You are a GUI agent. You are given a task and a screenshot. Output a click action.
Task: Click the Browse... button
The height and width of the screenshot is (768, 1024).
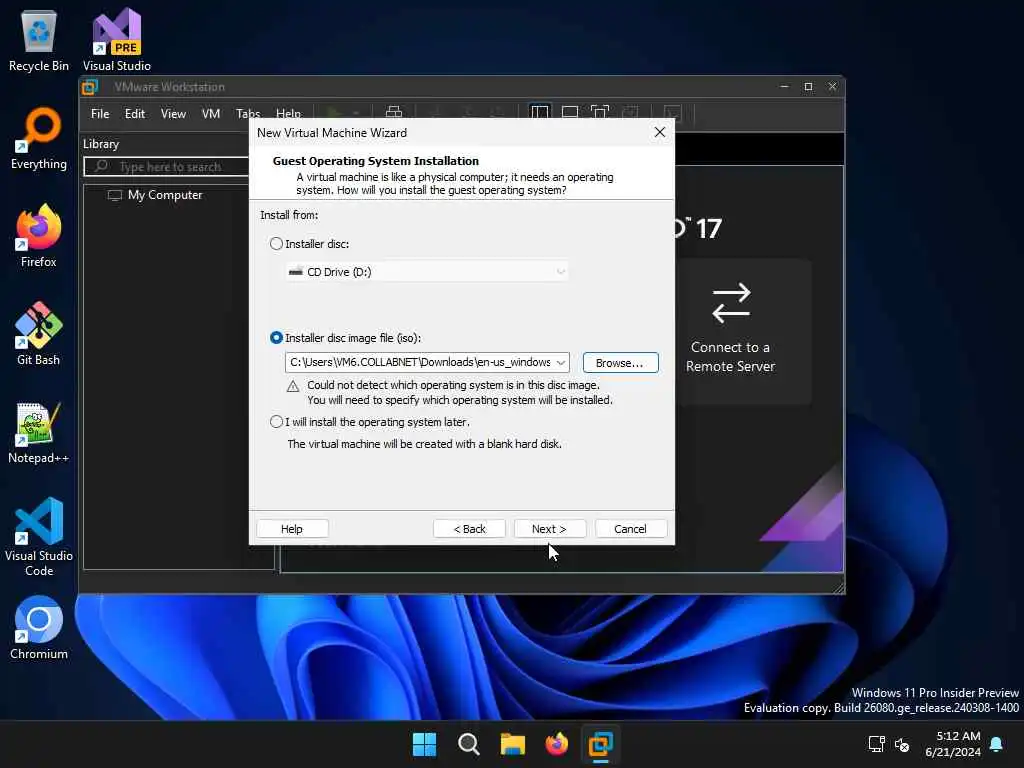[x=620, y=362]
